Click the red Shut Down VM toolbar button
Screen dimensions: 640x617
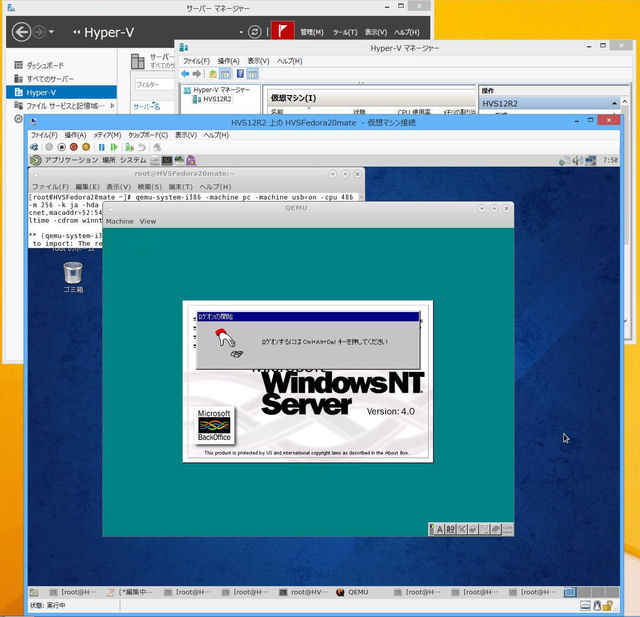[x=73, y=147]
